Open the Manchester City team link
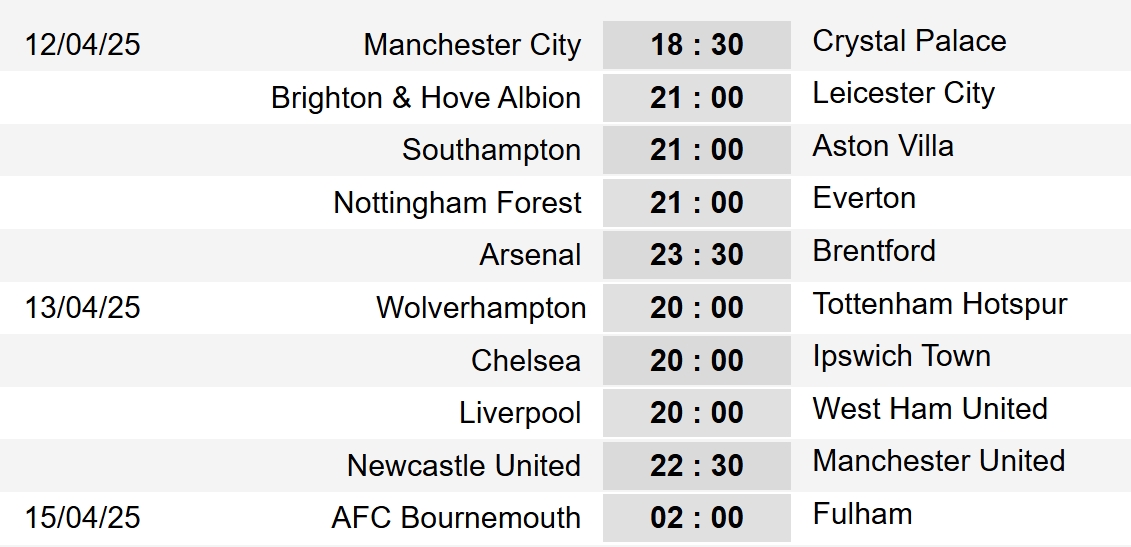 coord(472,45)
